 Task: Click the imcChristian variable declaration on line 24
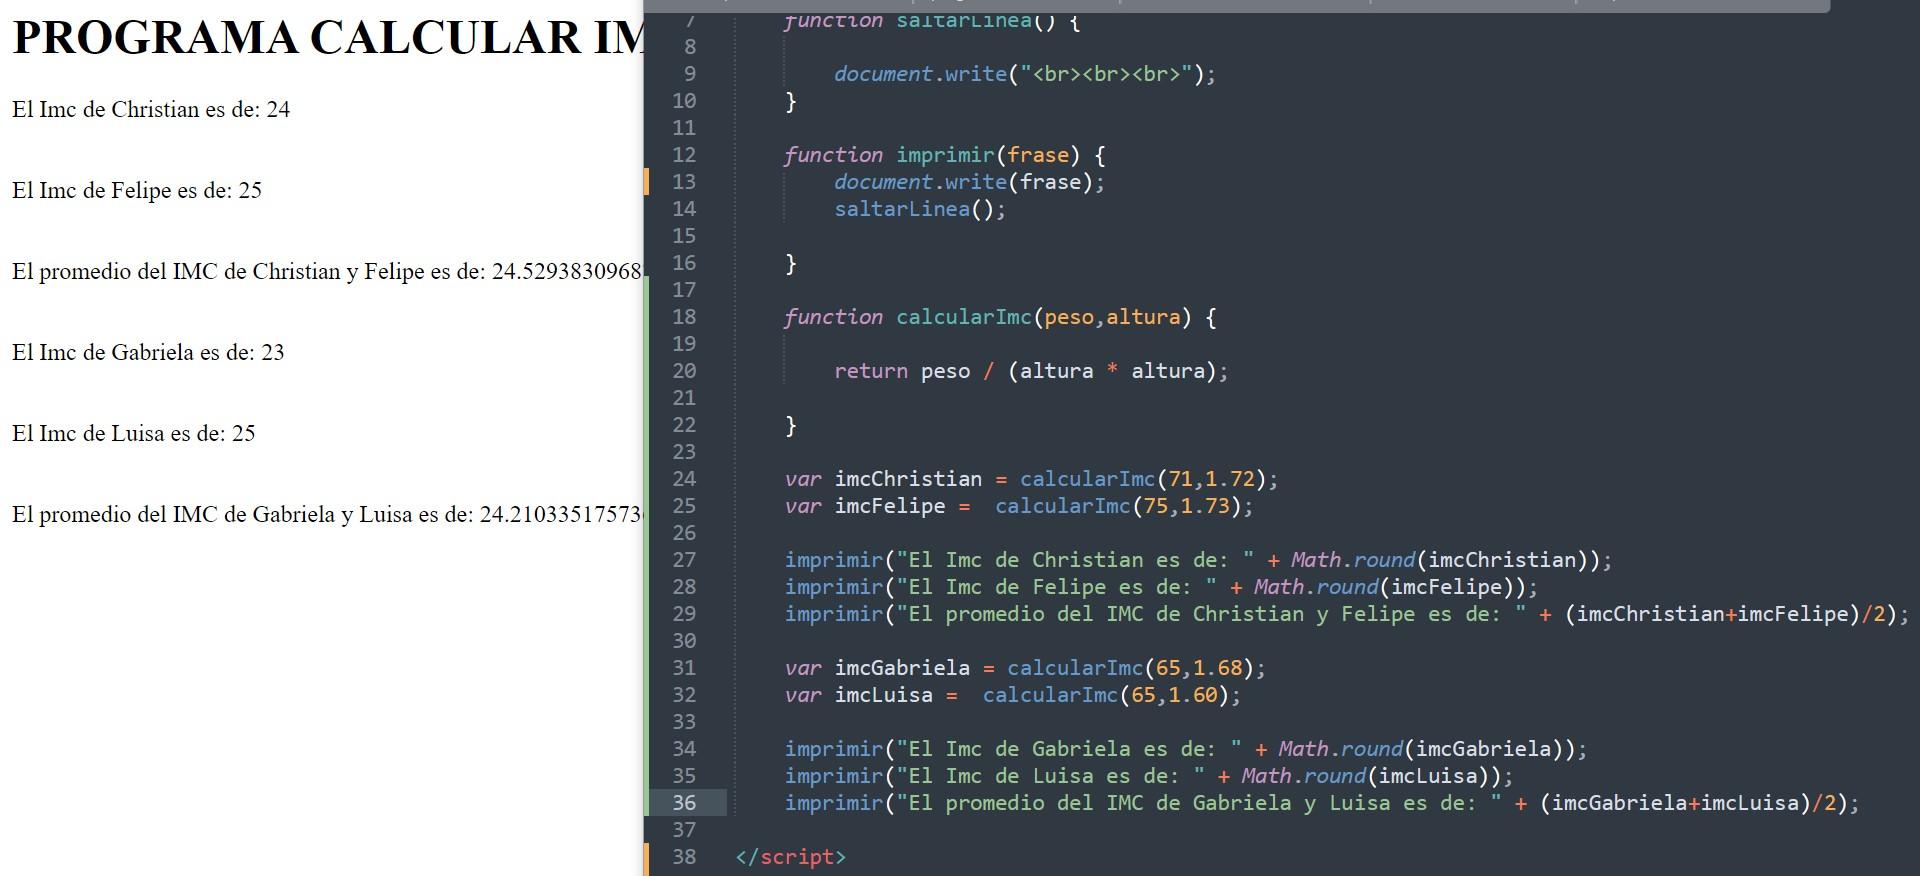[1031, 479]
